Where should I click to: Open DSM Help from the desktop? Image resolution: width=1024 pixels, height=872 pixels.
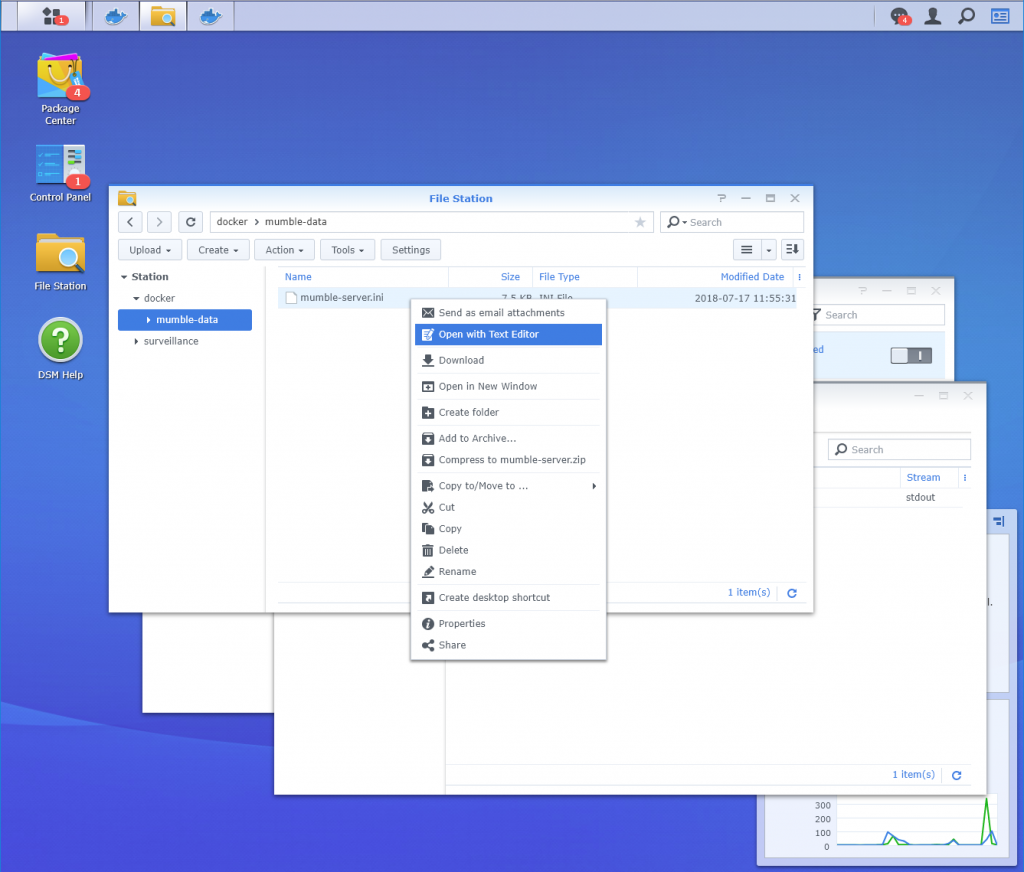tap(60, 337)
